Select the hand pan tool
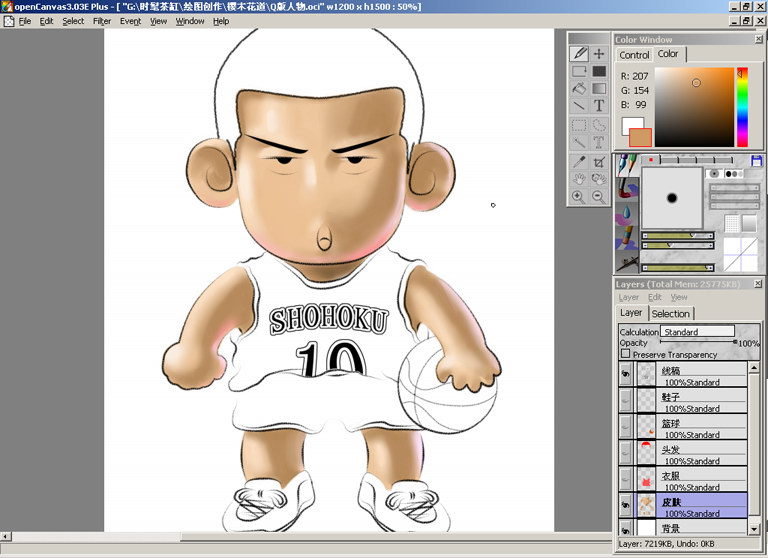 pyautogui.click(x=579, y=179)
